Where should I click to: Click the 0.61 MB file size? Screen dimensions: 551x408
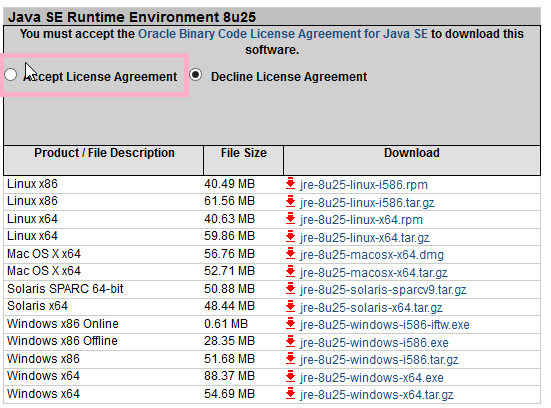pos(226,324)
